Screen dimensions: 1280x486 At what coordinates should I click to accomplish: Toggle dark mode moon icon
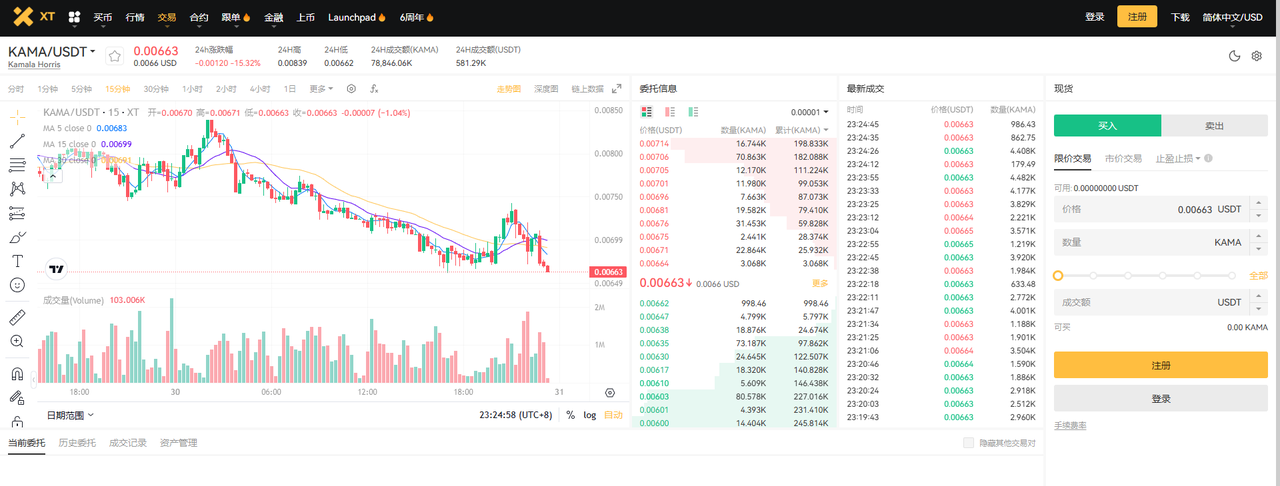1234,56
